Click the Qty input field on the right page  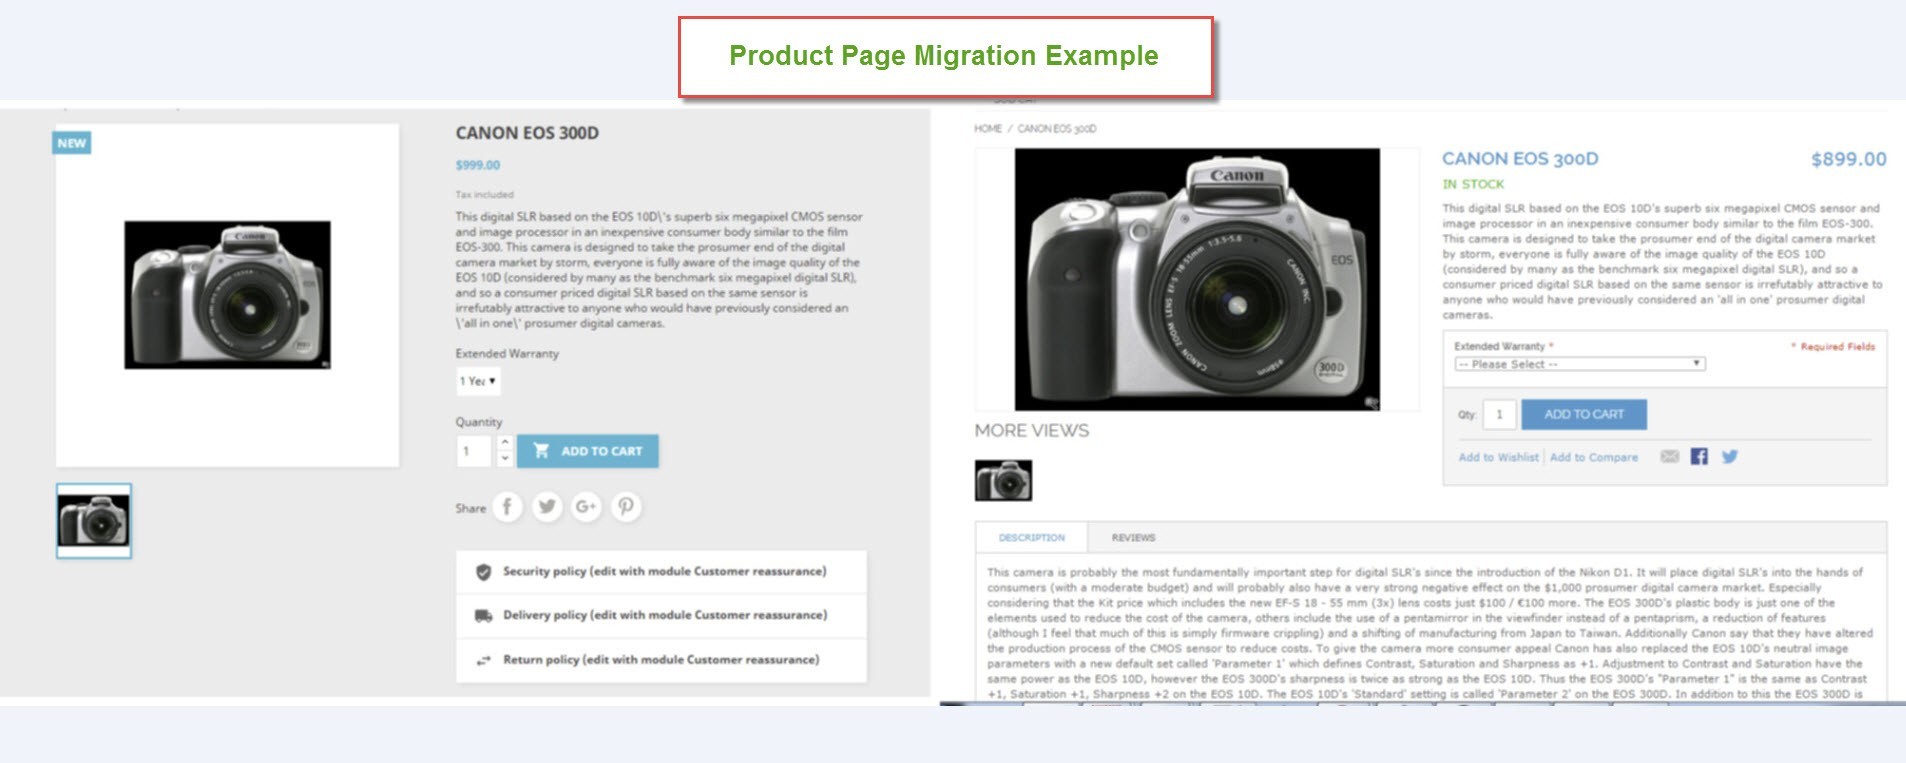[x=1499, y=414]
